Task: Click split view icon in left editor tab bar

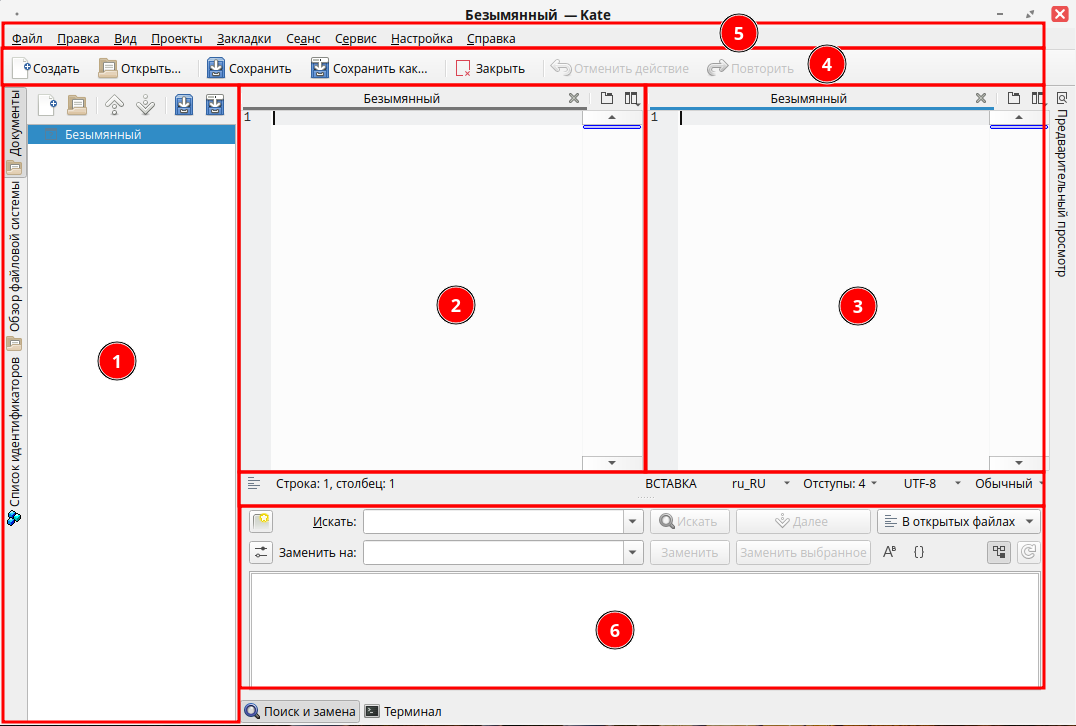Action: [x=631, y=98]
